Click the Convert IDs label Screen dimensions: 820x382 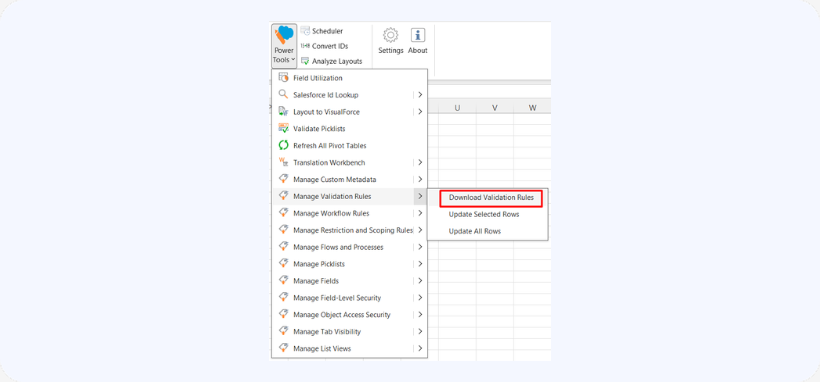click(330, 46)
